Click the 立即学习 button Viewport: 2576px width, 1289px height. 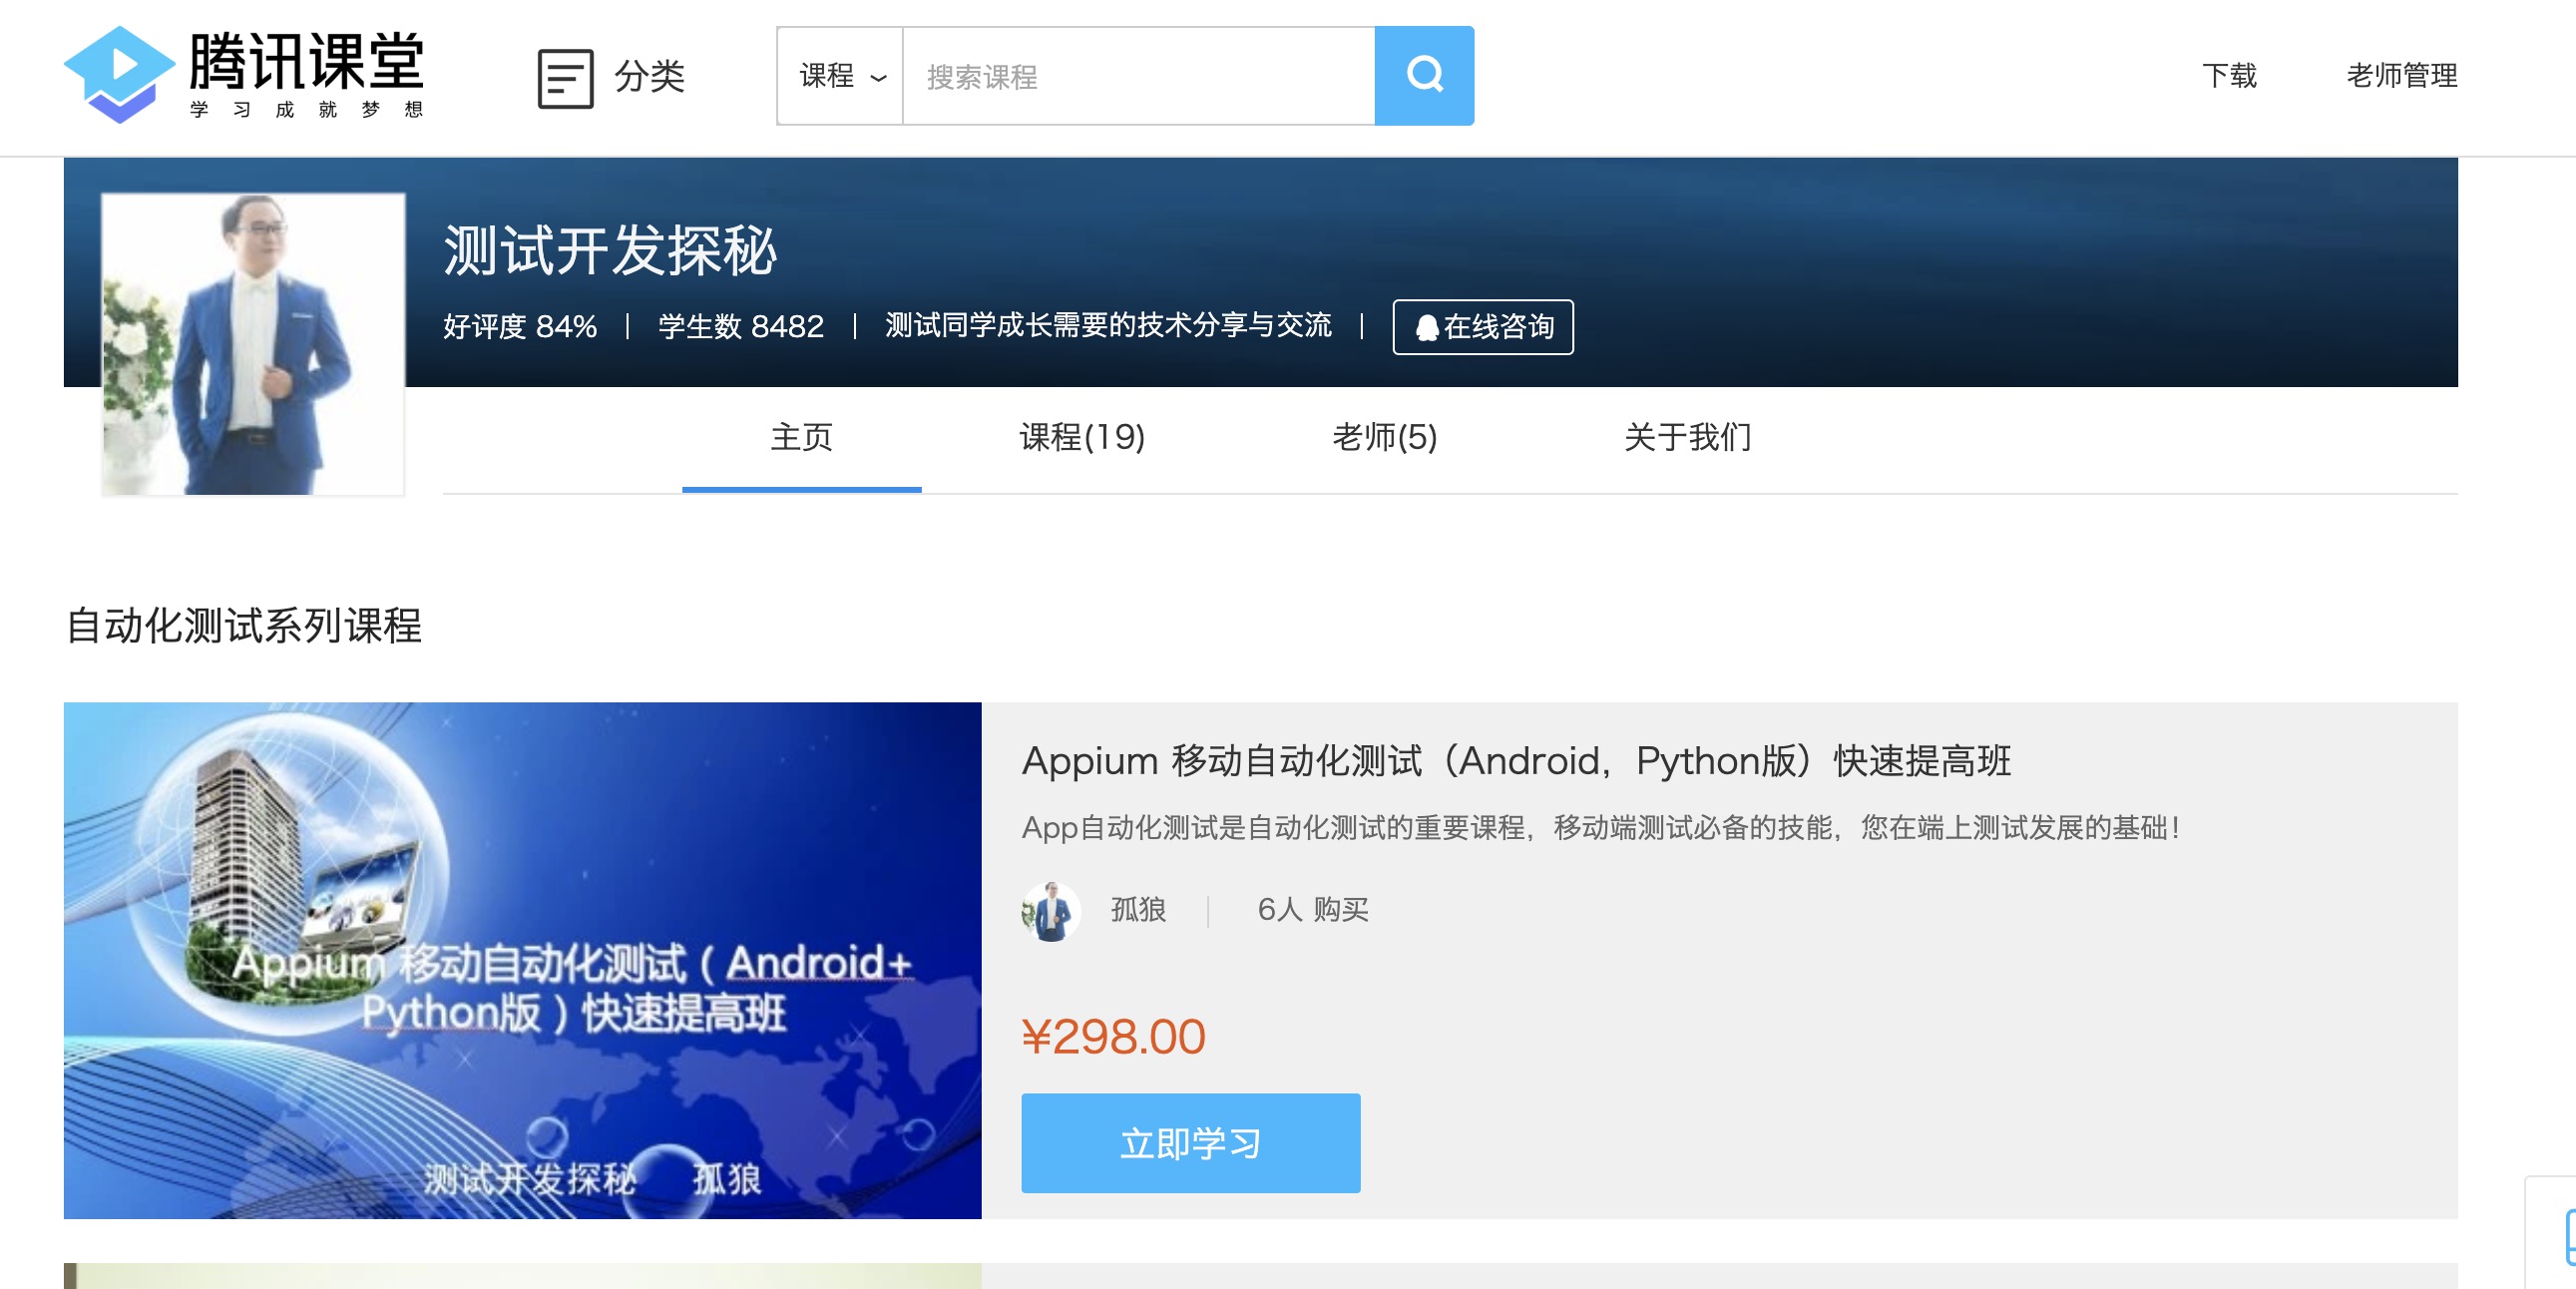(x=1190, y=1142)
